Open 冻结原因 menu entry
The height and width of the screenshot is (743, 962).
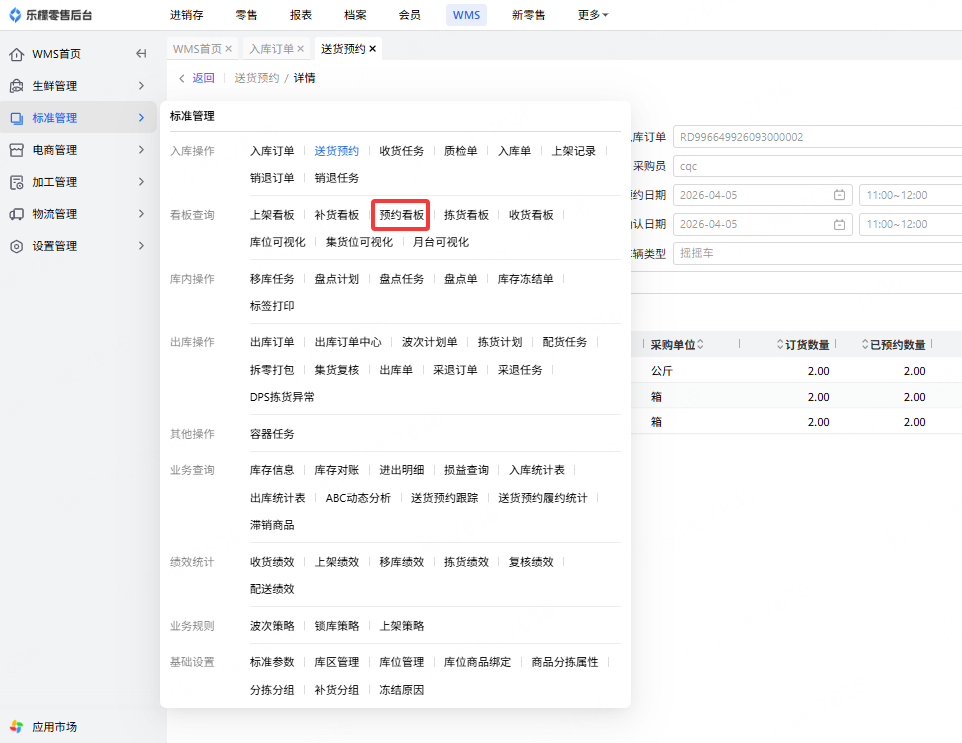pos(401,690)
